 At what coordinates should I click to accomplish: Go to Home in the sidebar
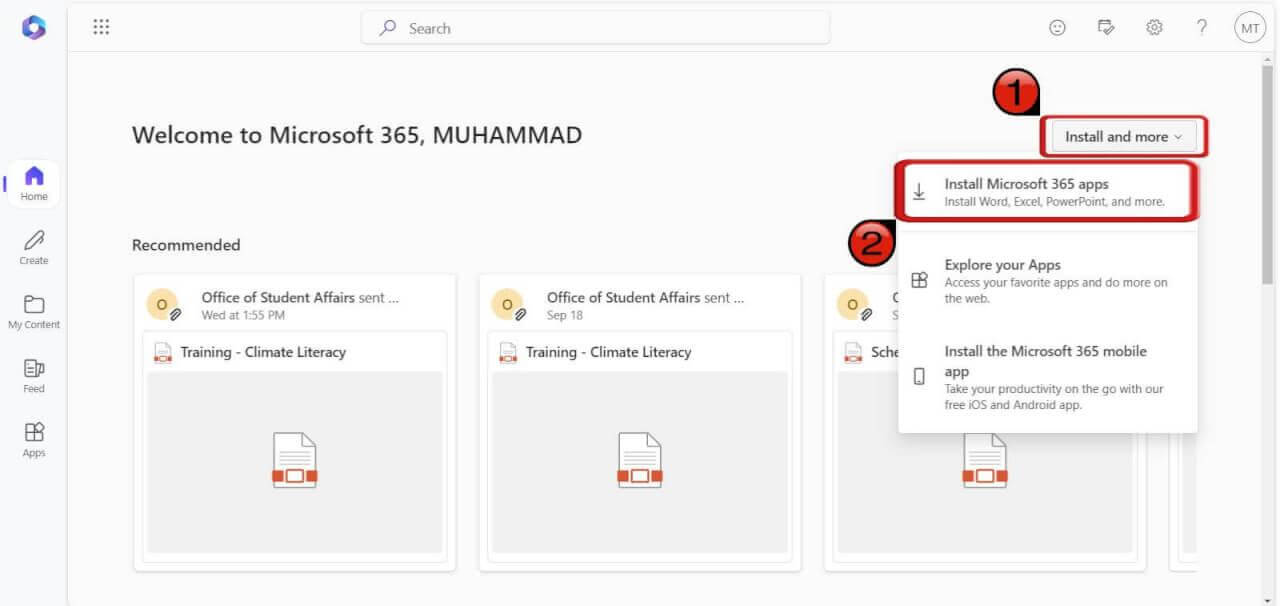34,184
